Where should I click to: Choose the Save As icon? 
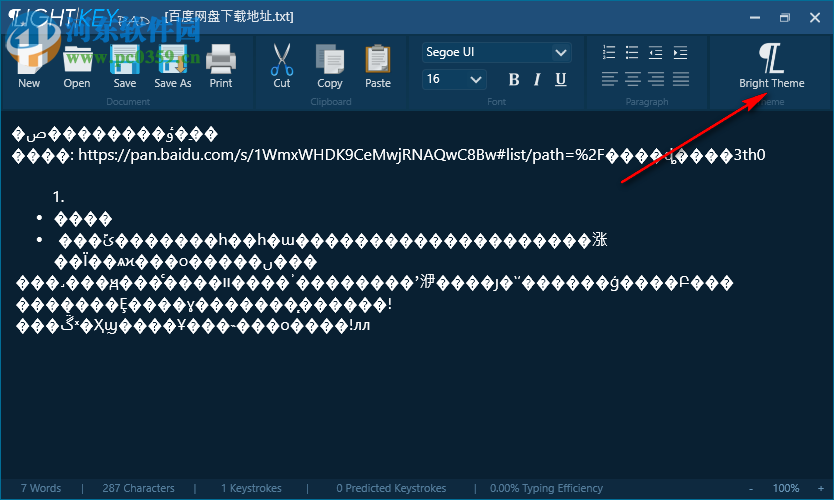[173, 66]
